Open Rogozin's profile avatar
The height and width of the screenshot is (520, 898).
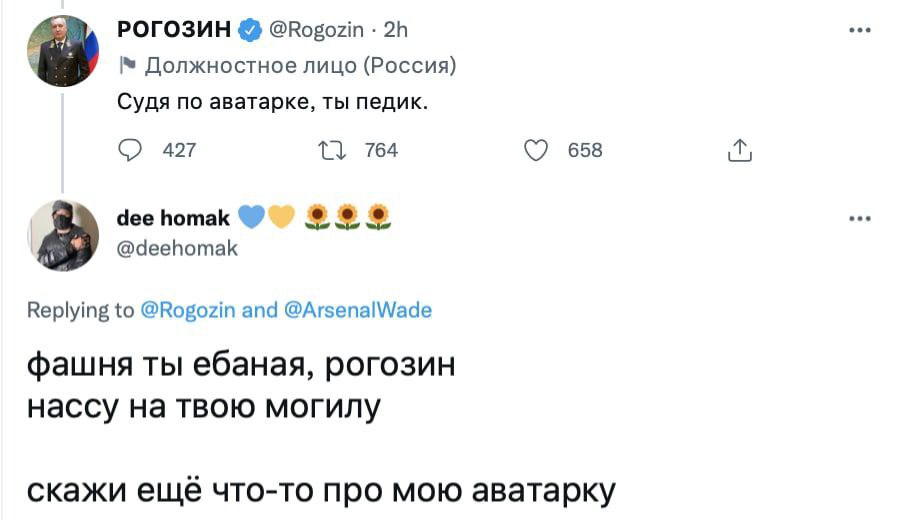[62, 50]
